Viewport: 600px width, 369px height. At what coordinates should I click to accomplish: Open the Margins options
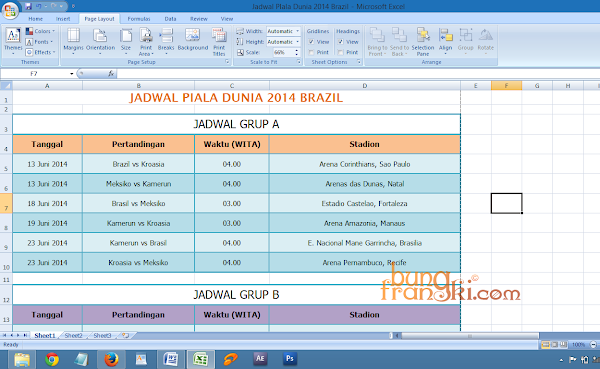pyautogui.click(x=73, y=41)
